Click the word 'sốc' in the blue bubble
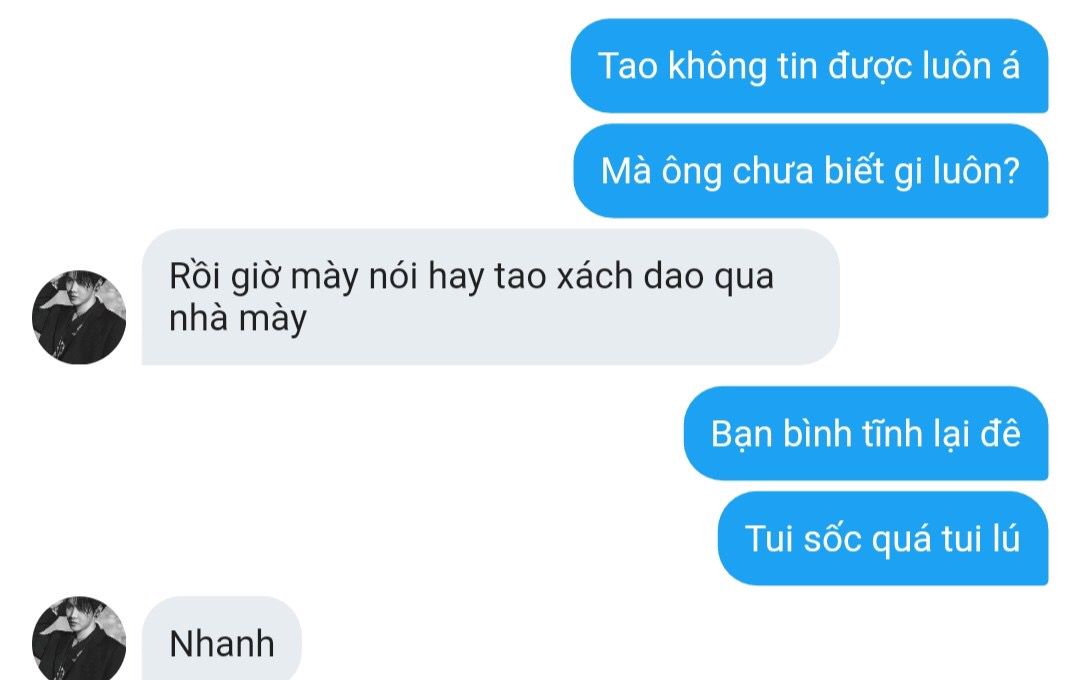This screenshot has height=680, width=1080. click(x=832, y=539)
